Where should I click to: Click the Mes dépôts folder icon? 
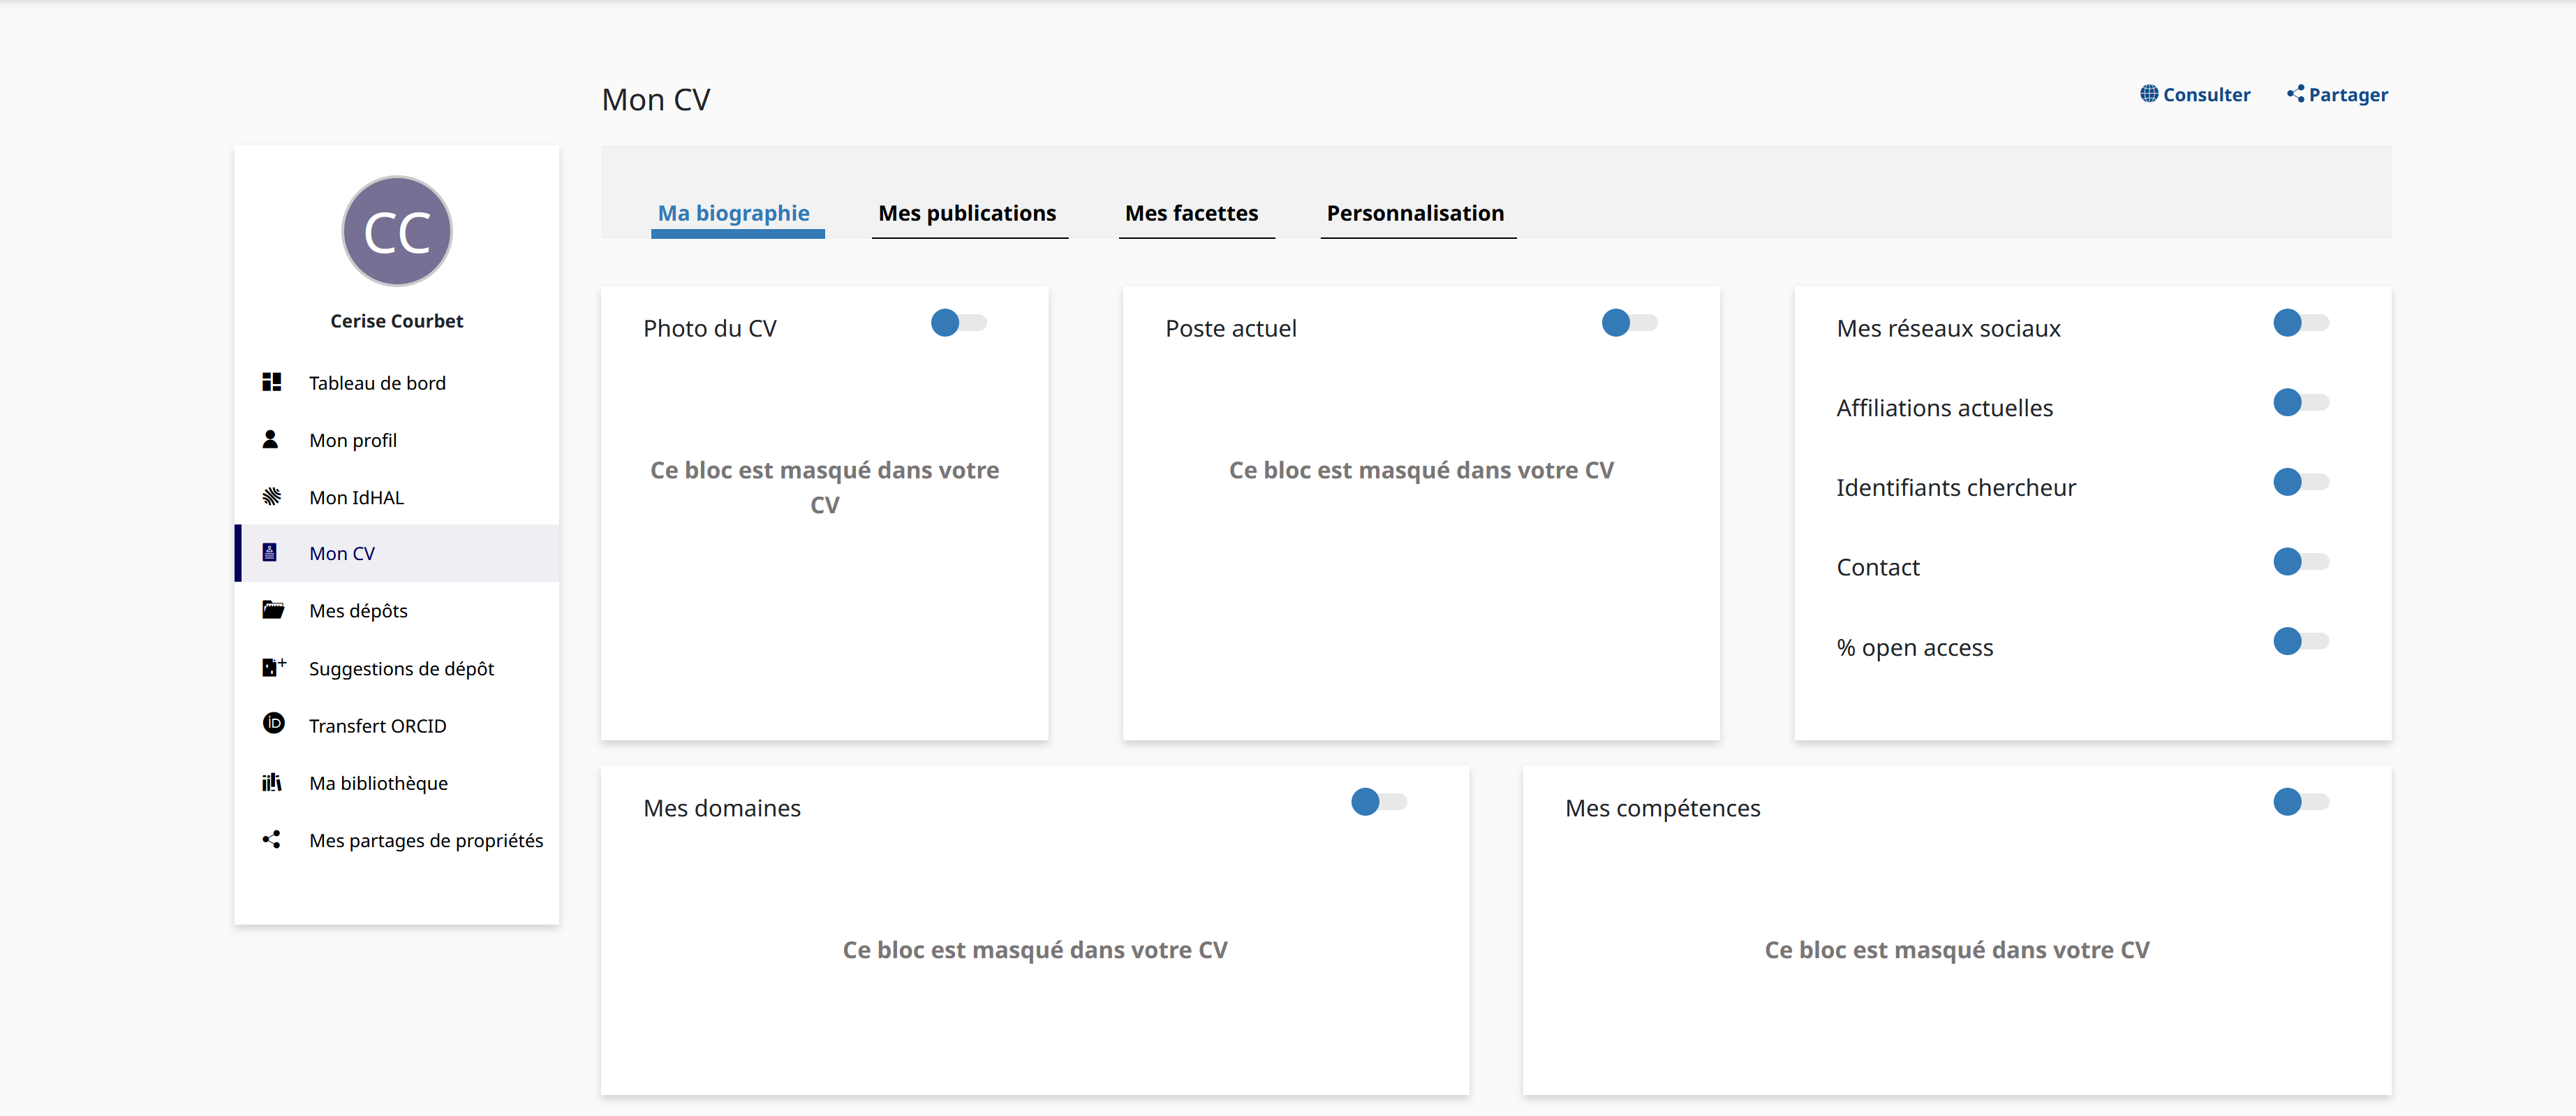tap(273, 609)
